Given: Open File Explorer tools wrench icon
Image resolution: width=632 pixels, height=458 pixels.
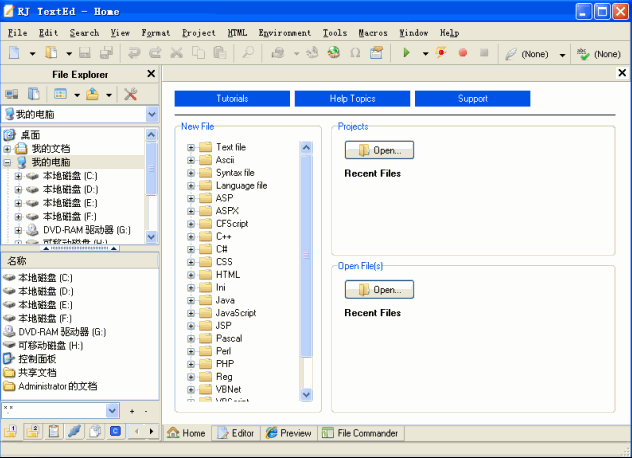Looking at the screenshot, I should point(130,94).
